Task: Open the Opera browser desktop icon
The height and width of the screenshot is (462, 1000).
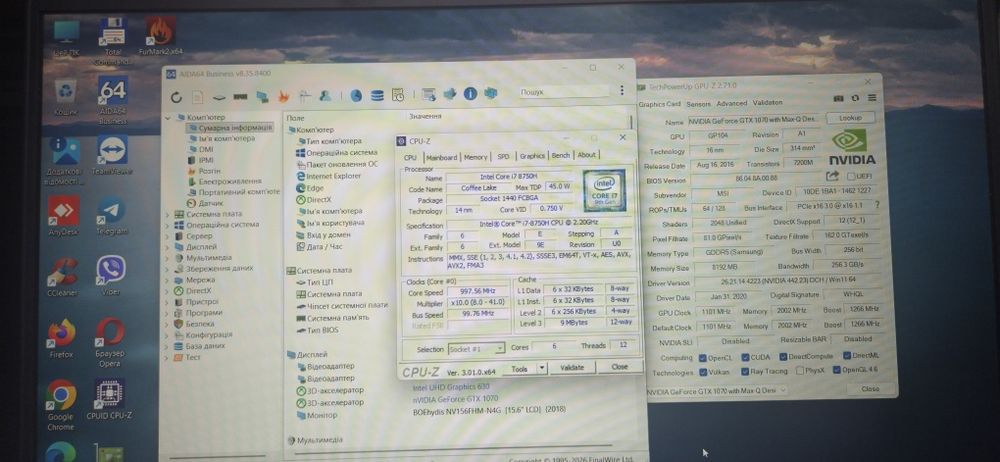Action: click(x=110, y=342)
